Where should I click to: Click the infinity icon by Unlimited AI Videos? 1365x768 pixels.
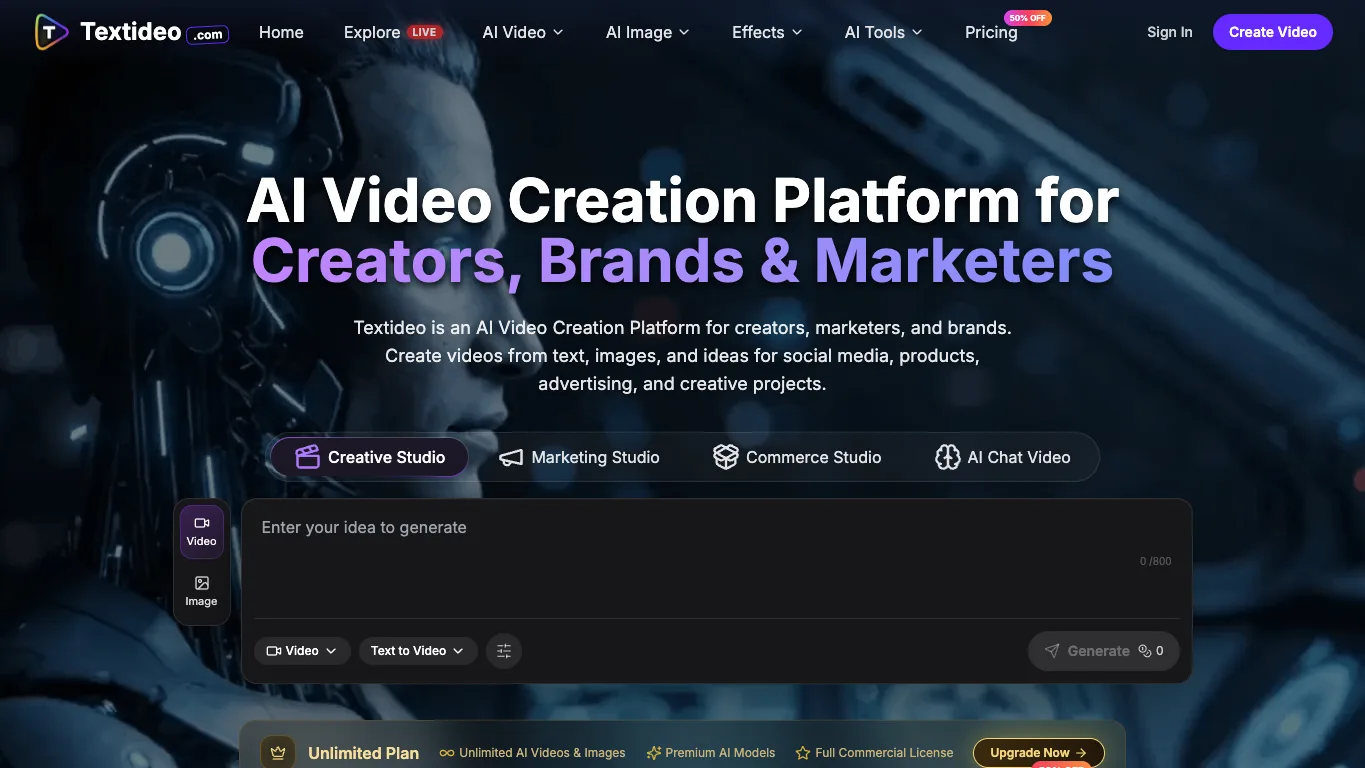coord(447,753)
